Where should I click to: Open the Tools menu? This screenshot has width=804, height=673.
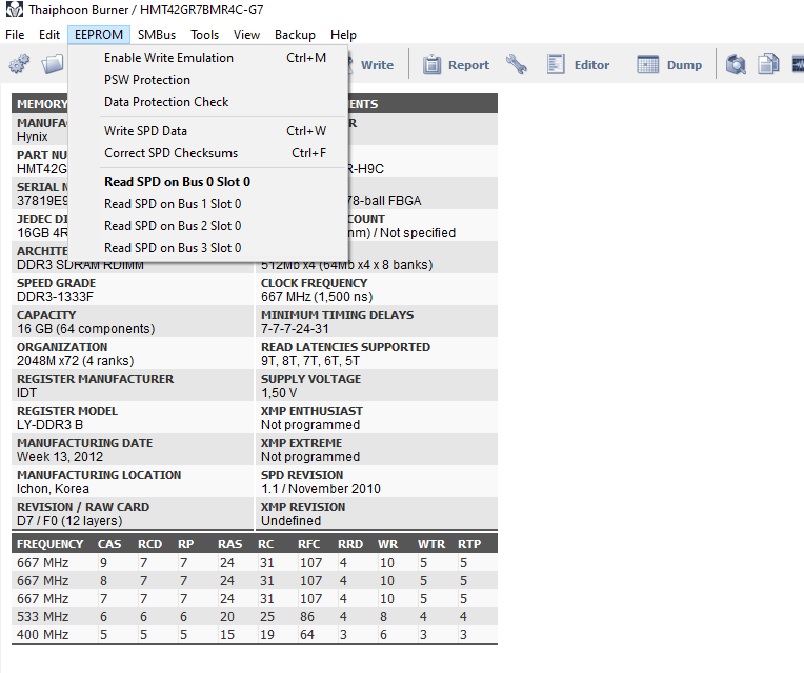pos(205,35)
